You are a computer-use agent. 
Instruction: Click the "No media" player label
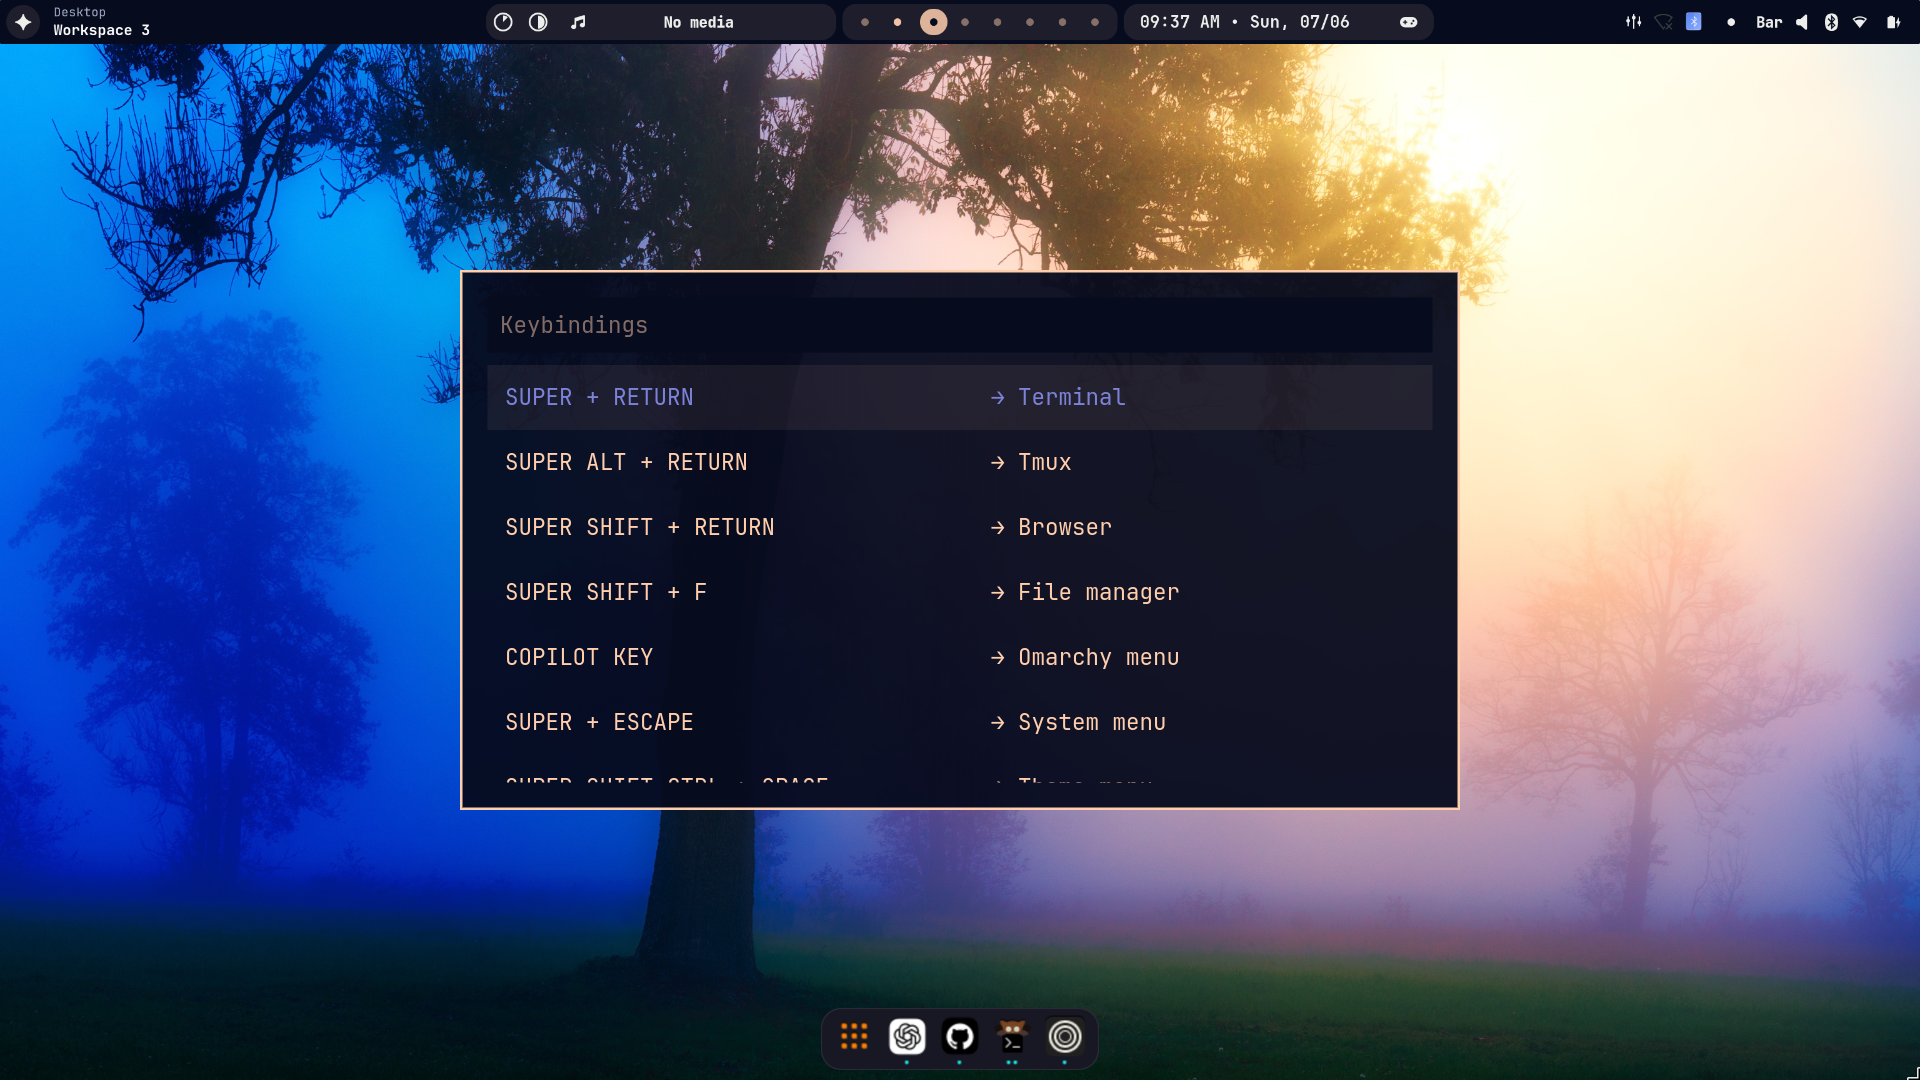pyautogui.click(x=698, y=22)
